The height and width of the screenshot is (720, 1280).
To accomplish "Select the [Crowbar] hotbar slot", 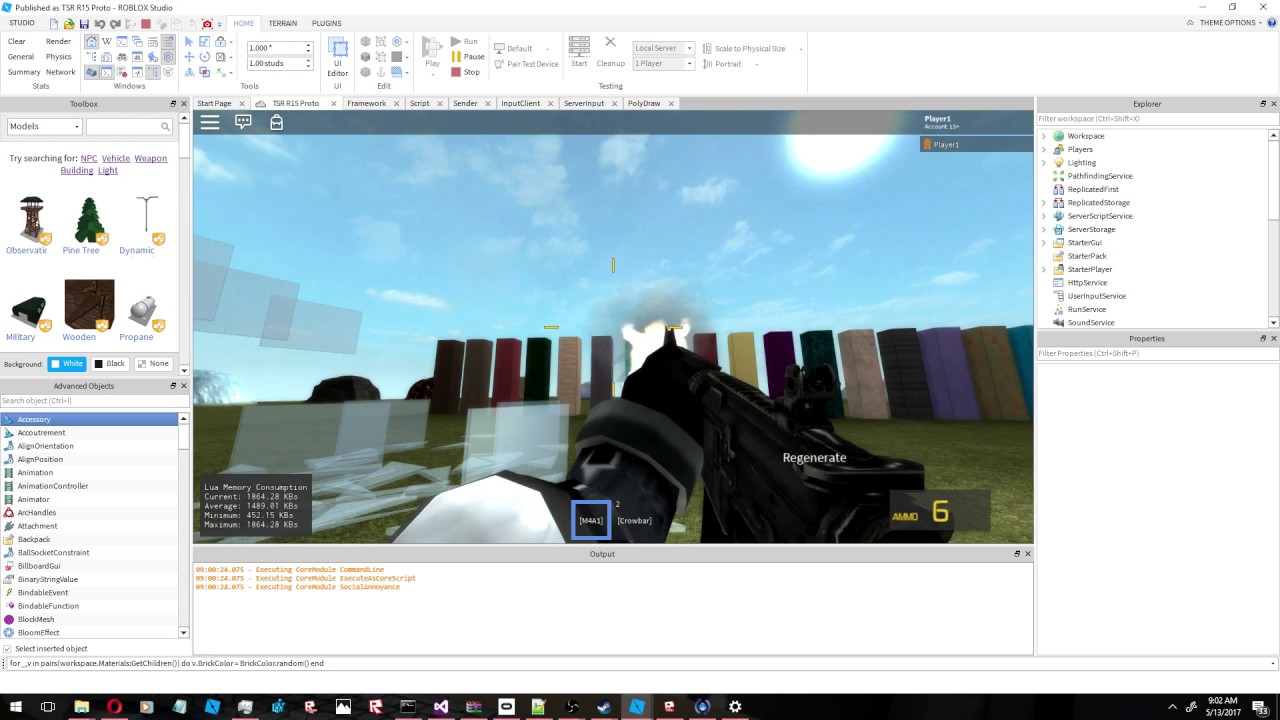I will tap(634, 520).
